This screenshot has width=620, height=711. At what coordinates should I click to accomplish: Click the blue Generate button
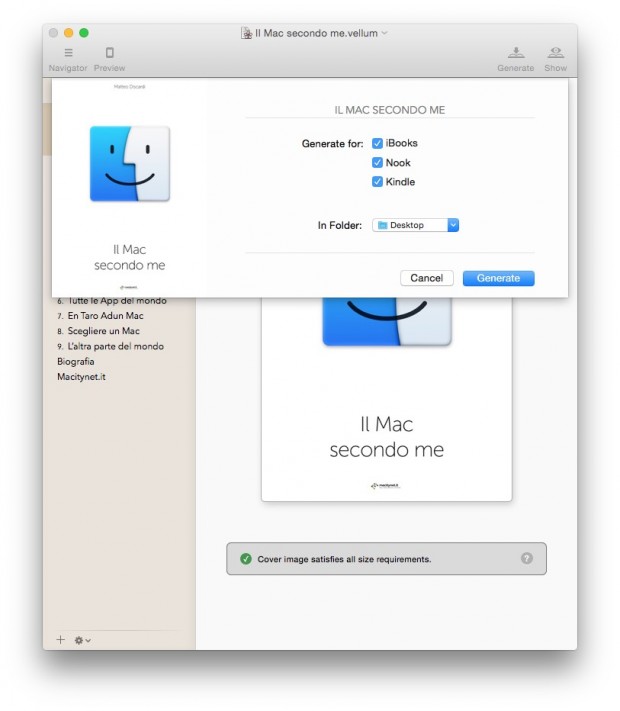click(x=498, y=278)
